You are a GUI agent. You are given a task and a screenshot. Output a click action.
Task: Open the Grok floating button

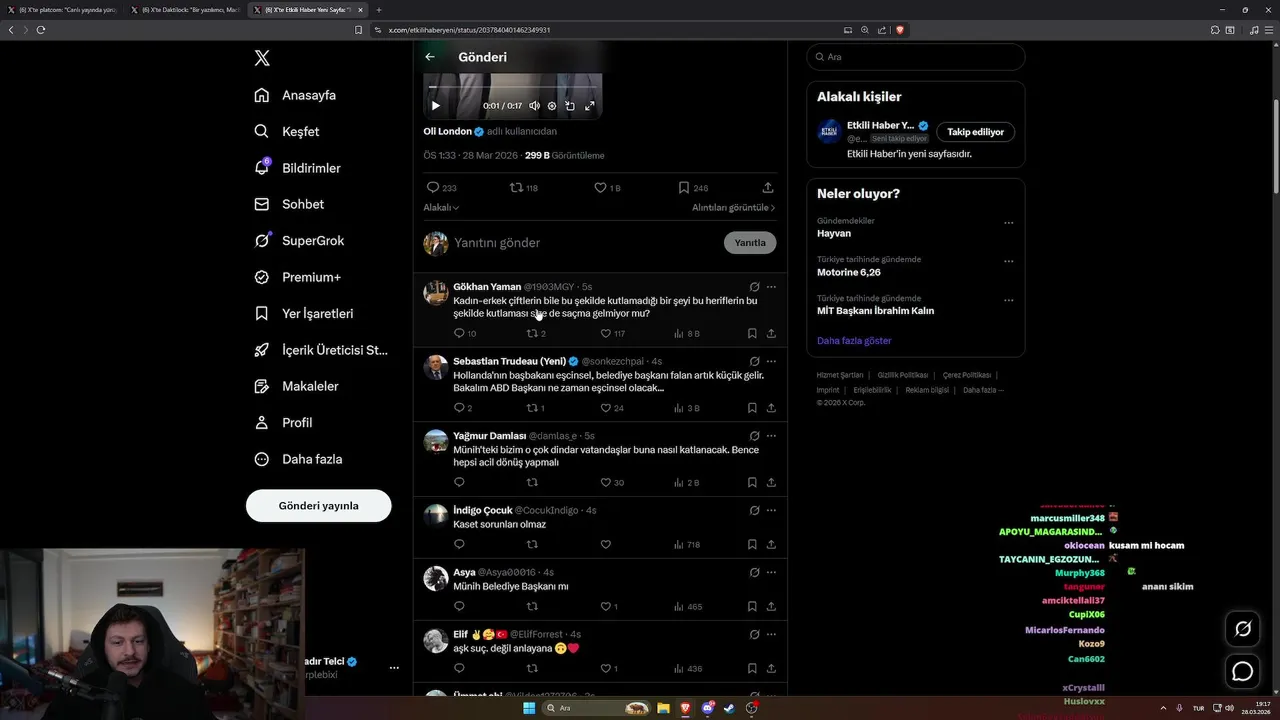tap(1243, 629)
